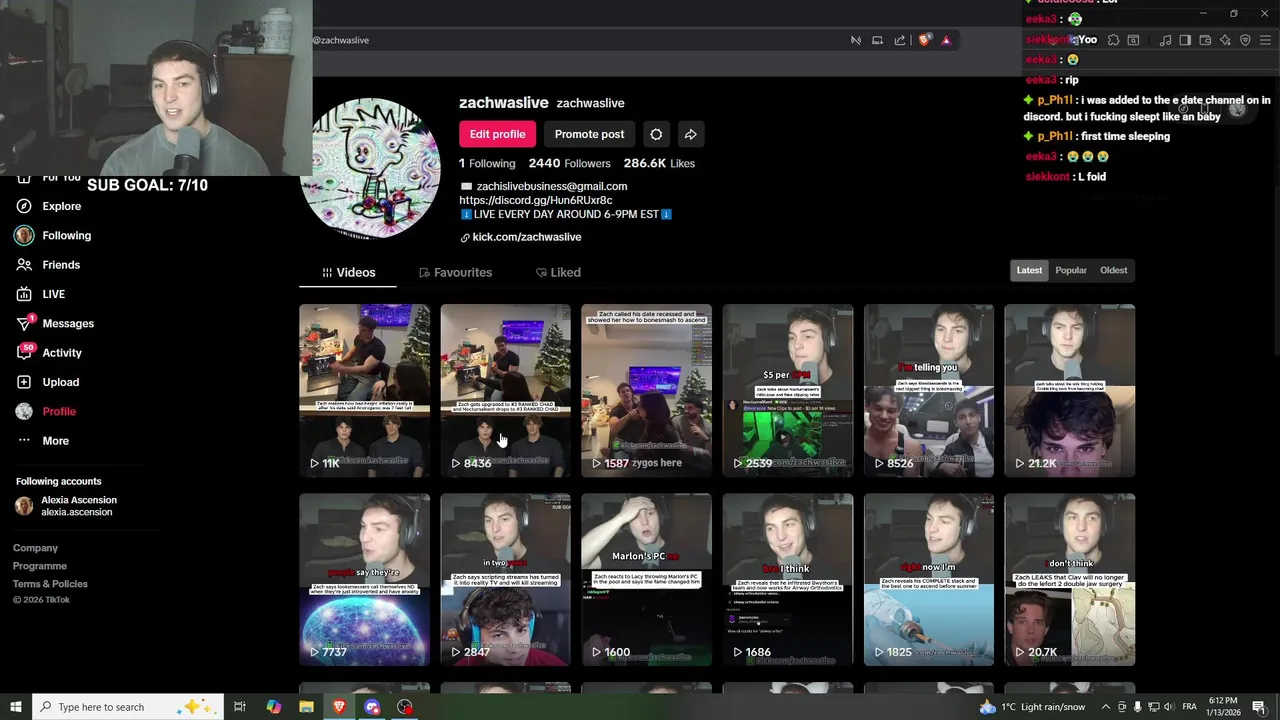
Task: Switch to the Videos tab
Action: point(348,272)
